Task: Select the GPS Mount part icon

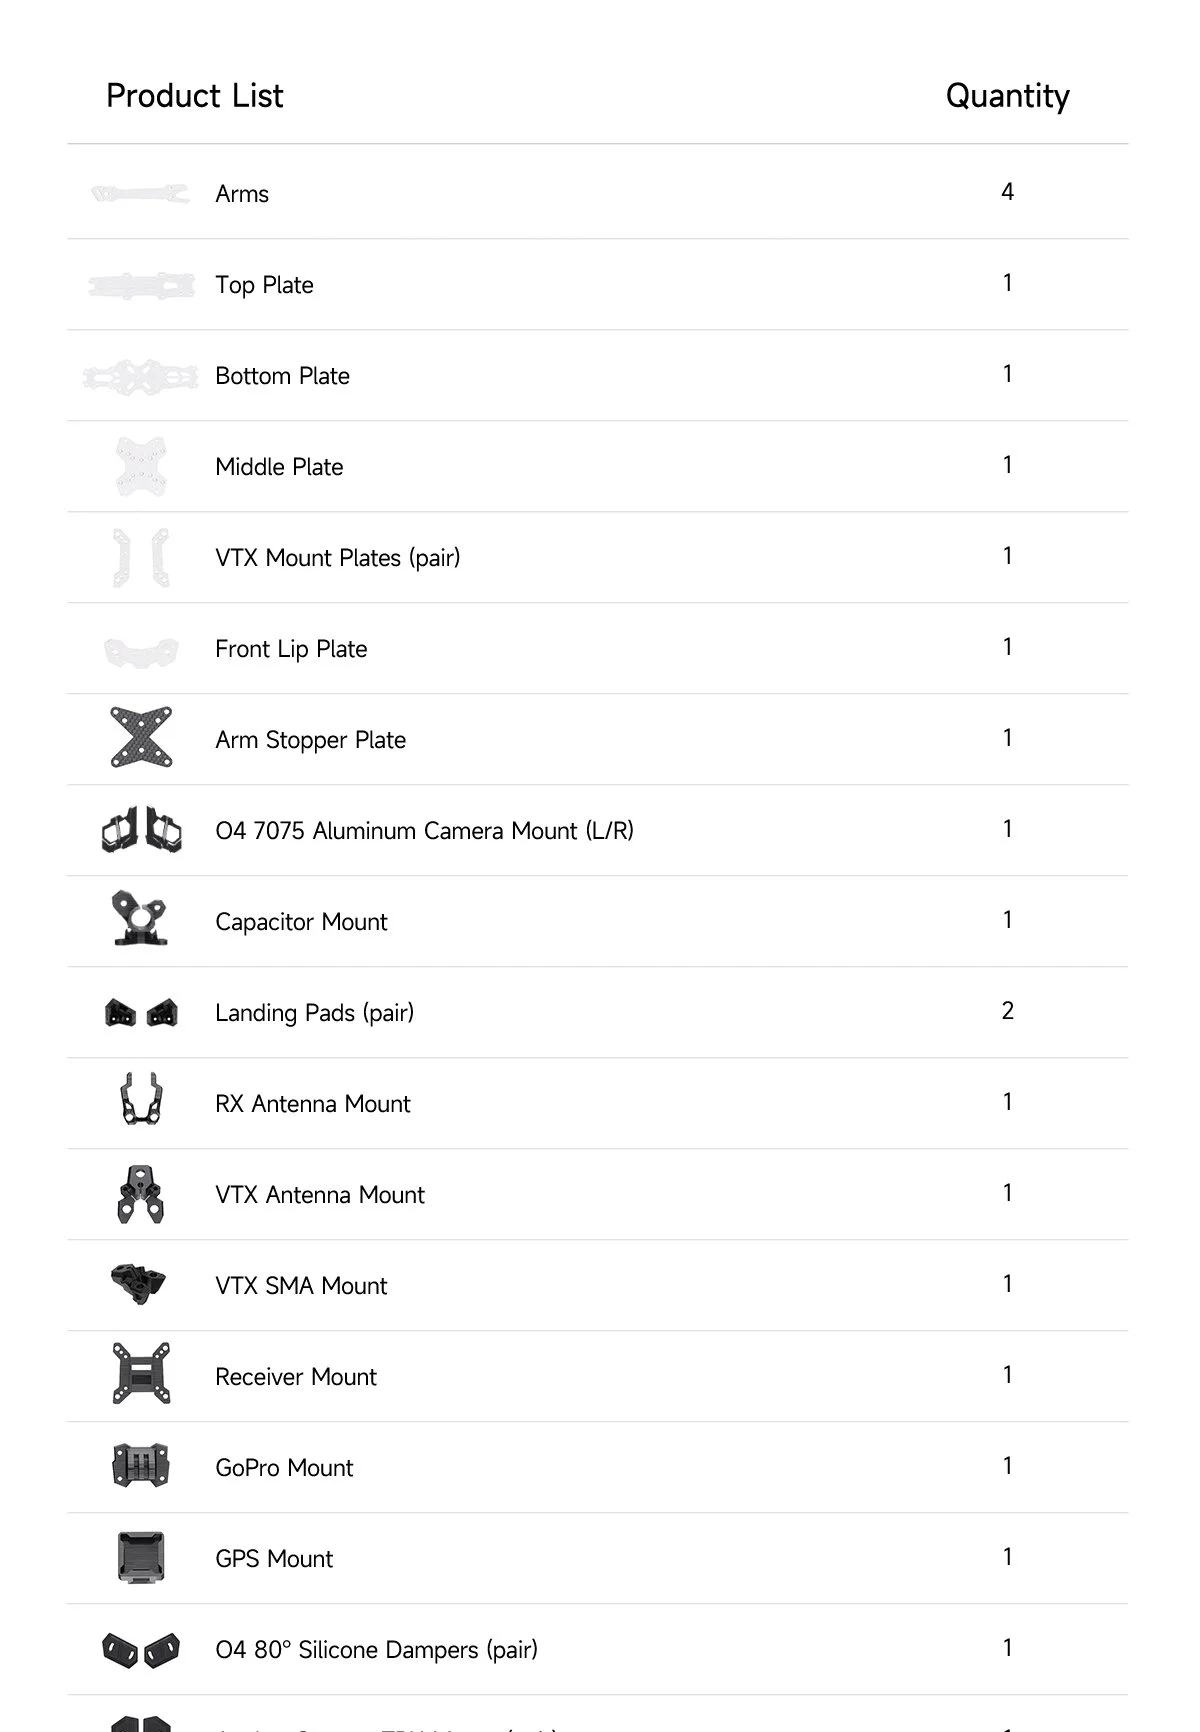Action: pyautogui.click(x=140, y=1557)
